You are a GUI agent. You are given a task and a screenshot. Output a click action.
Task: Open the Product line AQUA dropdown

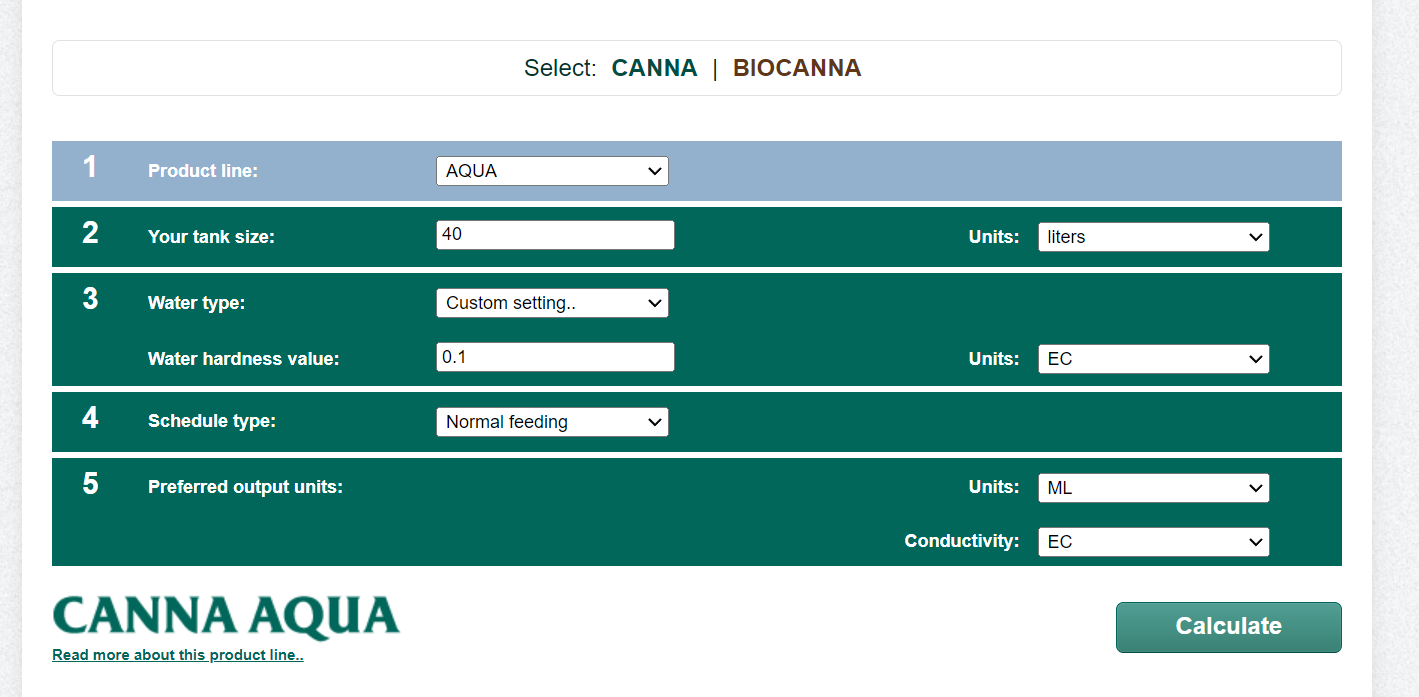click(x=552, y=171)
